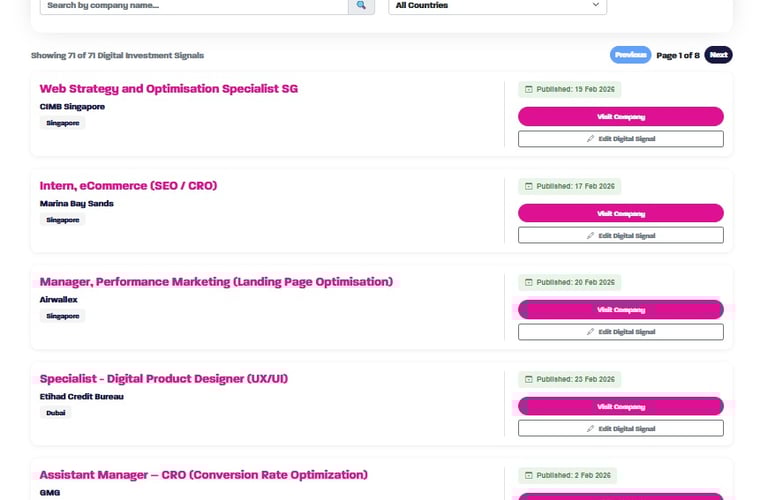Go to the Next results page

point(718,55)
